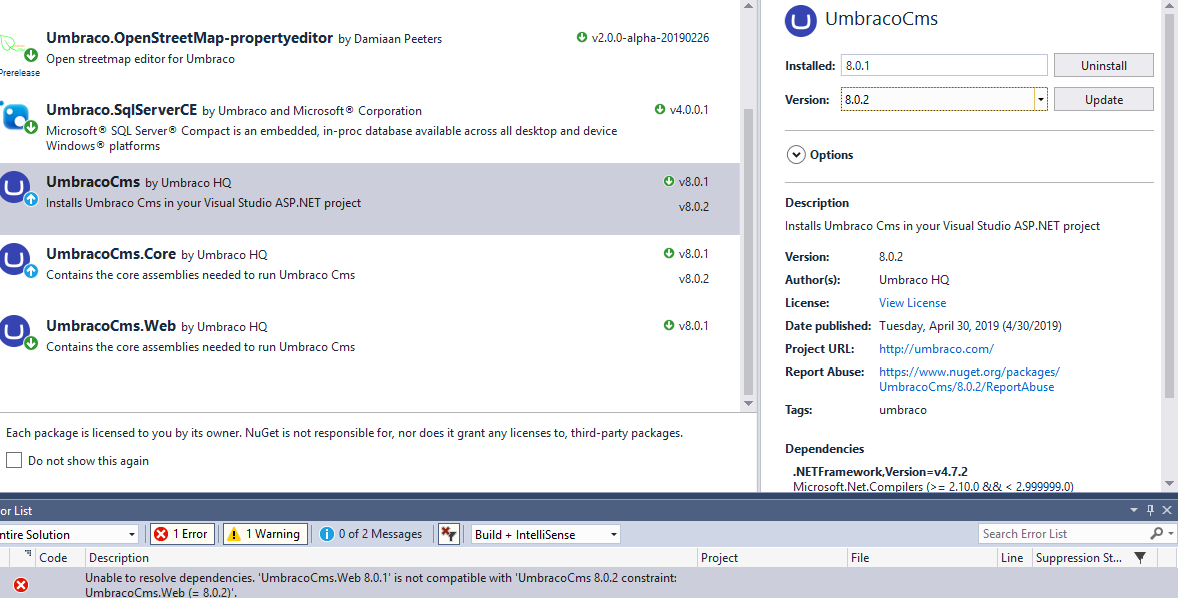Click the UmbracoCms.Web package logo
This screenshot has height=598, width=1178.
pos(15,332)
